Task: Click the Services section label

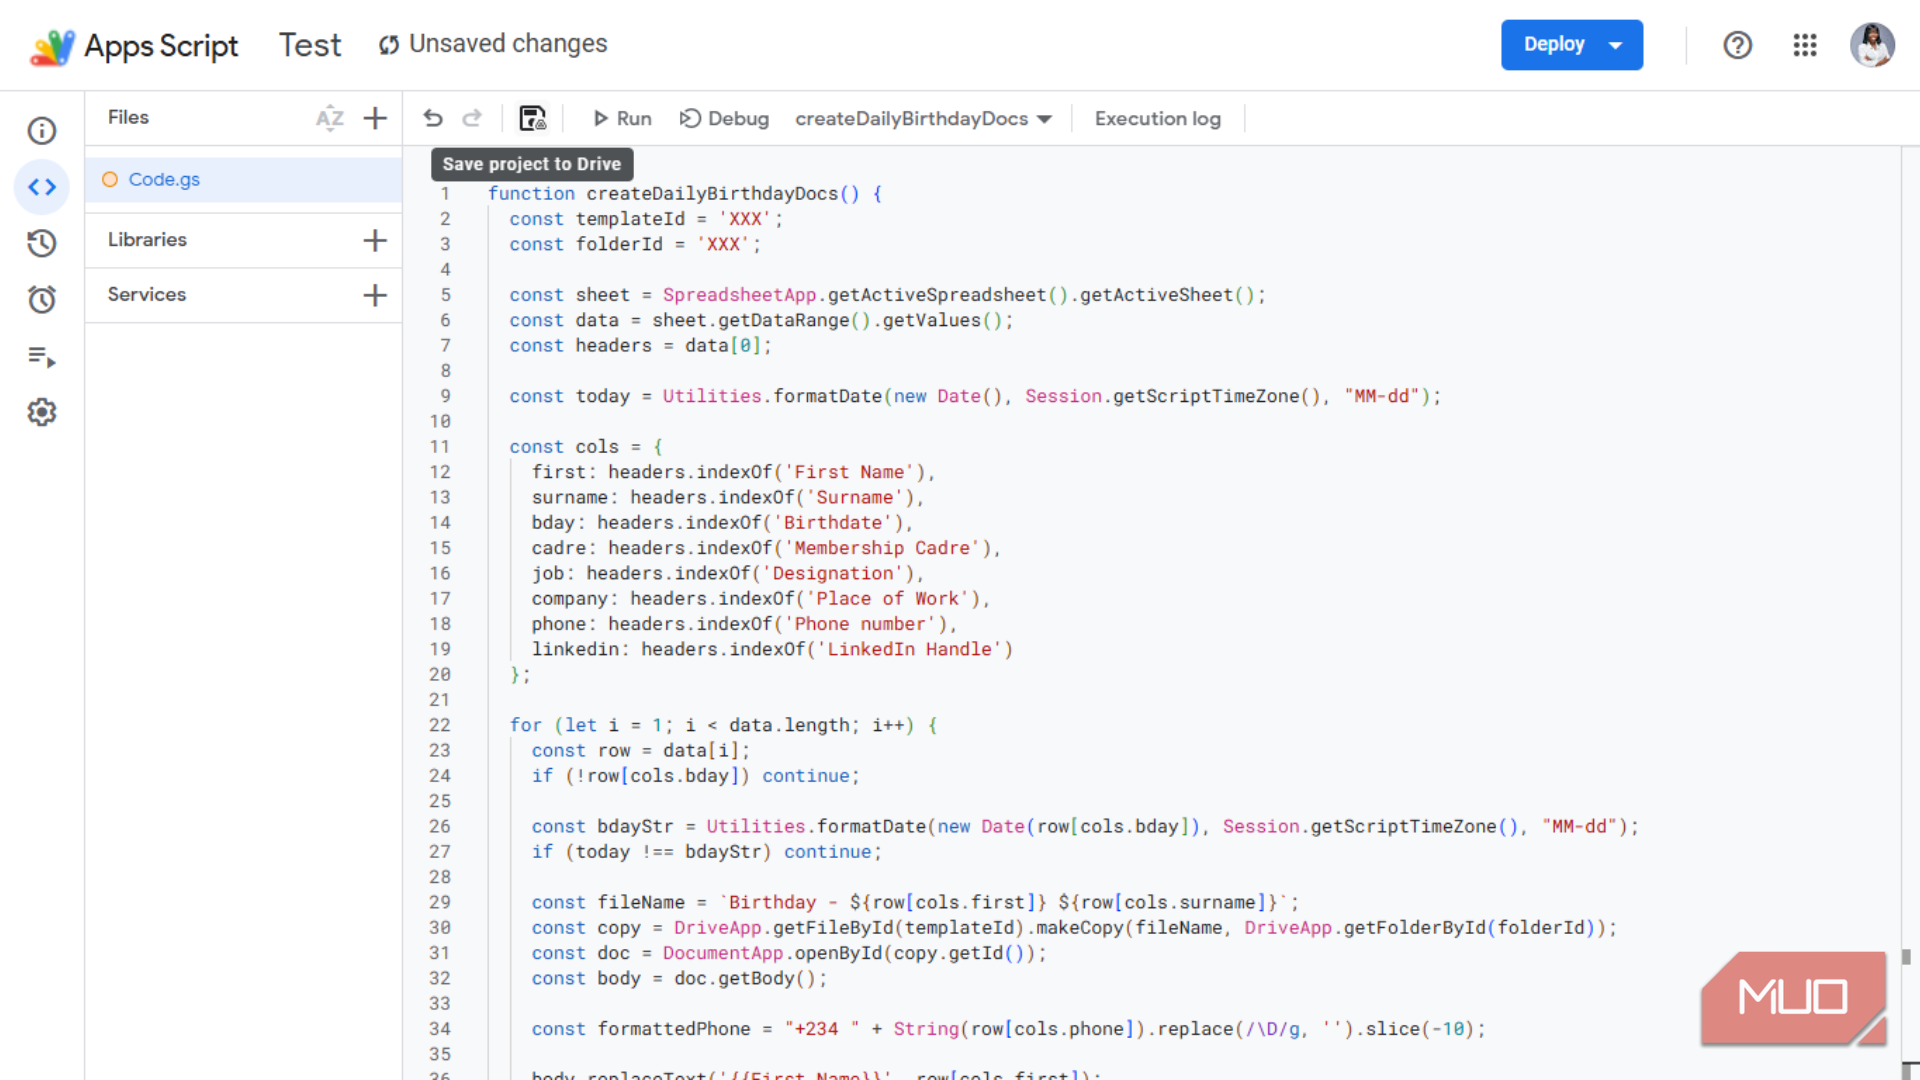Action: pyautogui.click(x=147, y=295)
